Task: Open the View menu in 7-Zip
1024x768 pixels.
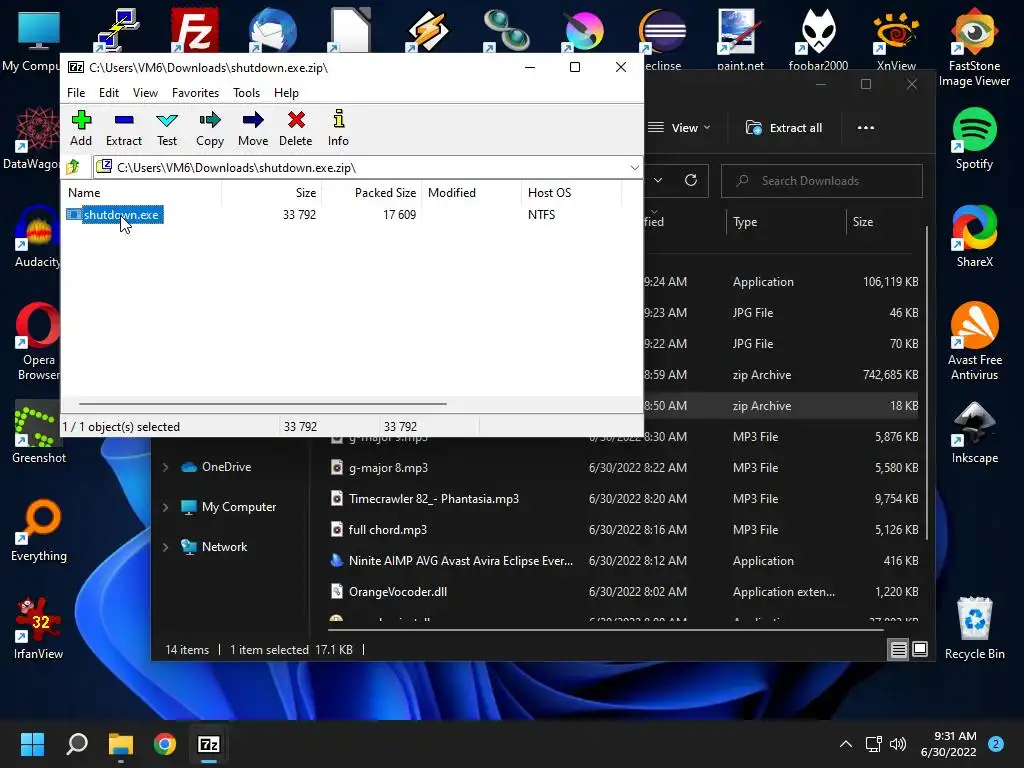Action: click(145, 93)
